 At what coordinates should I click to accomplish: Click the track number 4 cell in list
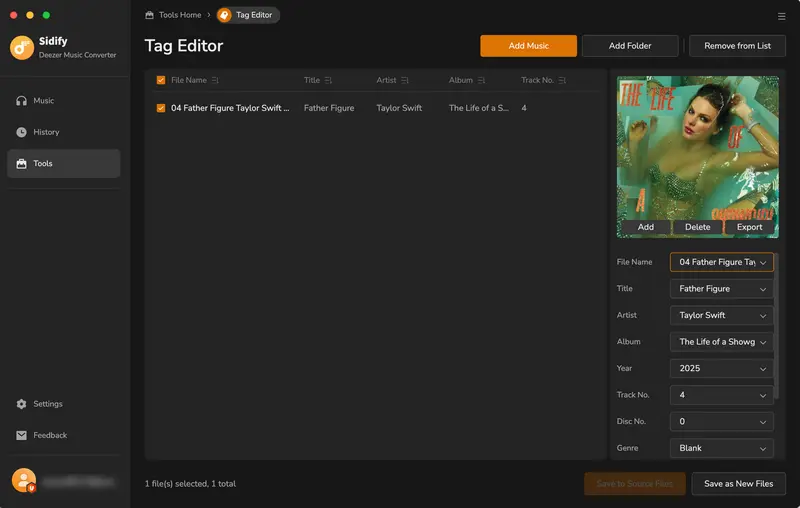coord(524,108)
